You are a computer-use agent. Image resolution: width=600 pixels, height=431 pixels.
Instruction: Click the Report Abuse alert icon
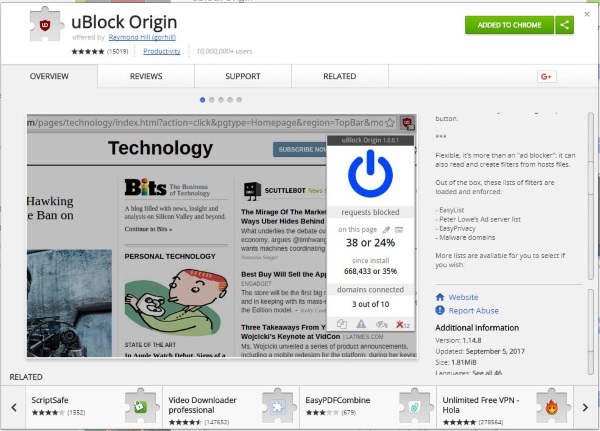click(441, 310)
